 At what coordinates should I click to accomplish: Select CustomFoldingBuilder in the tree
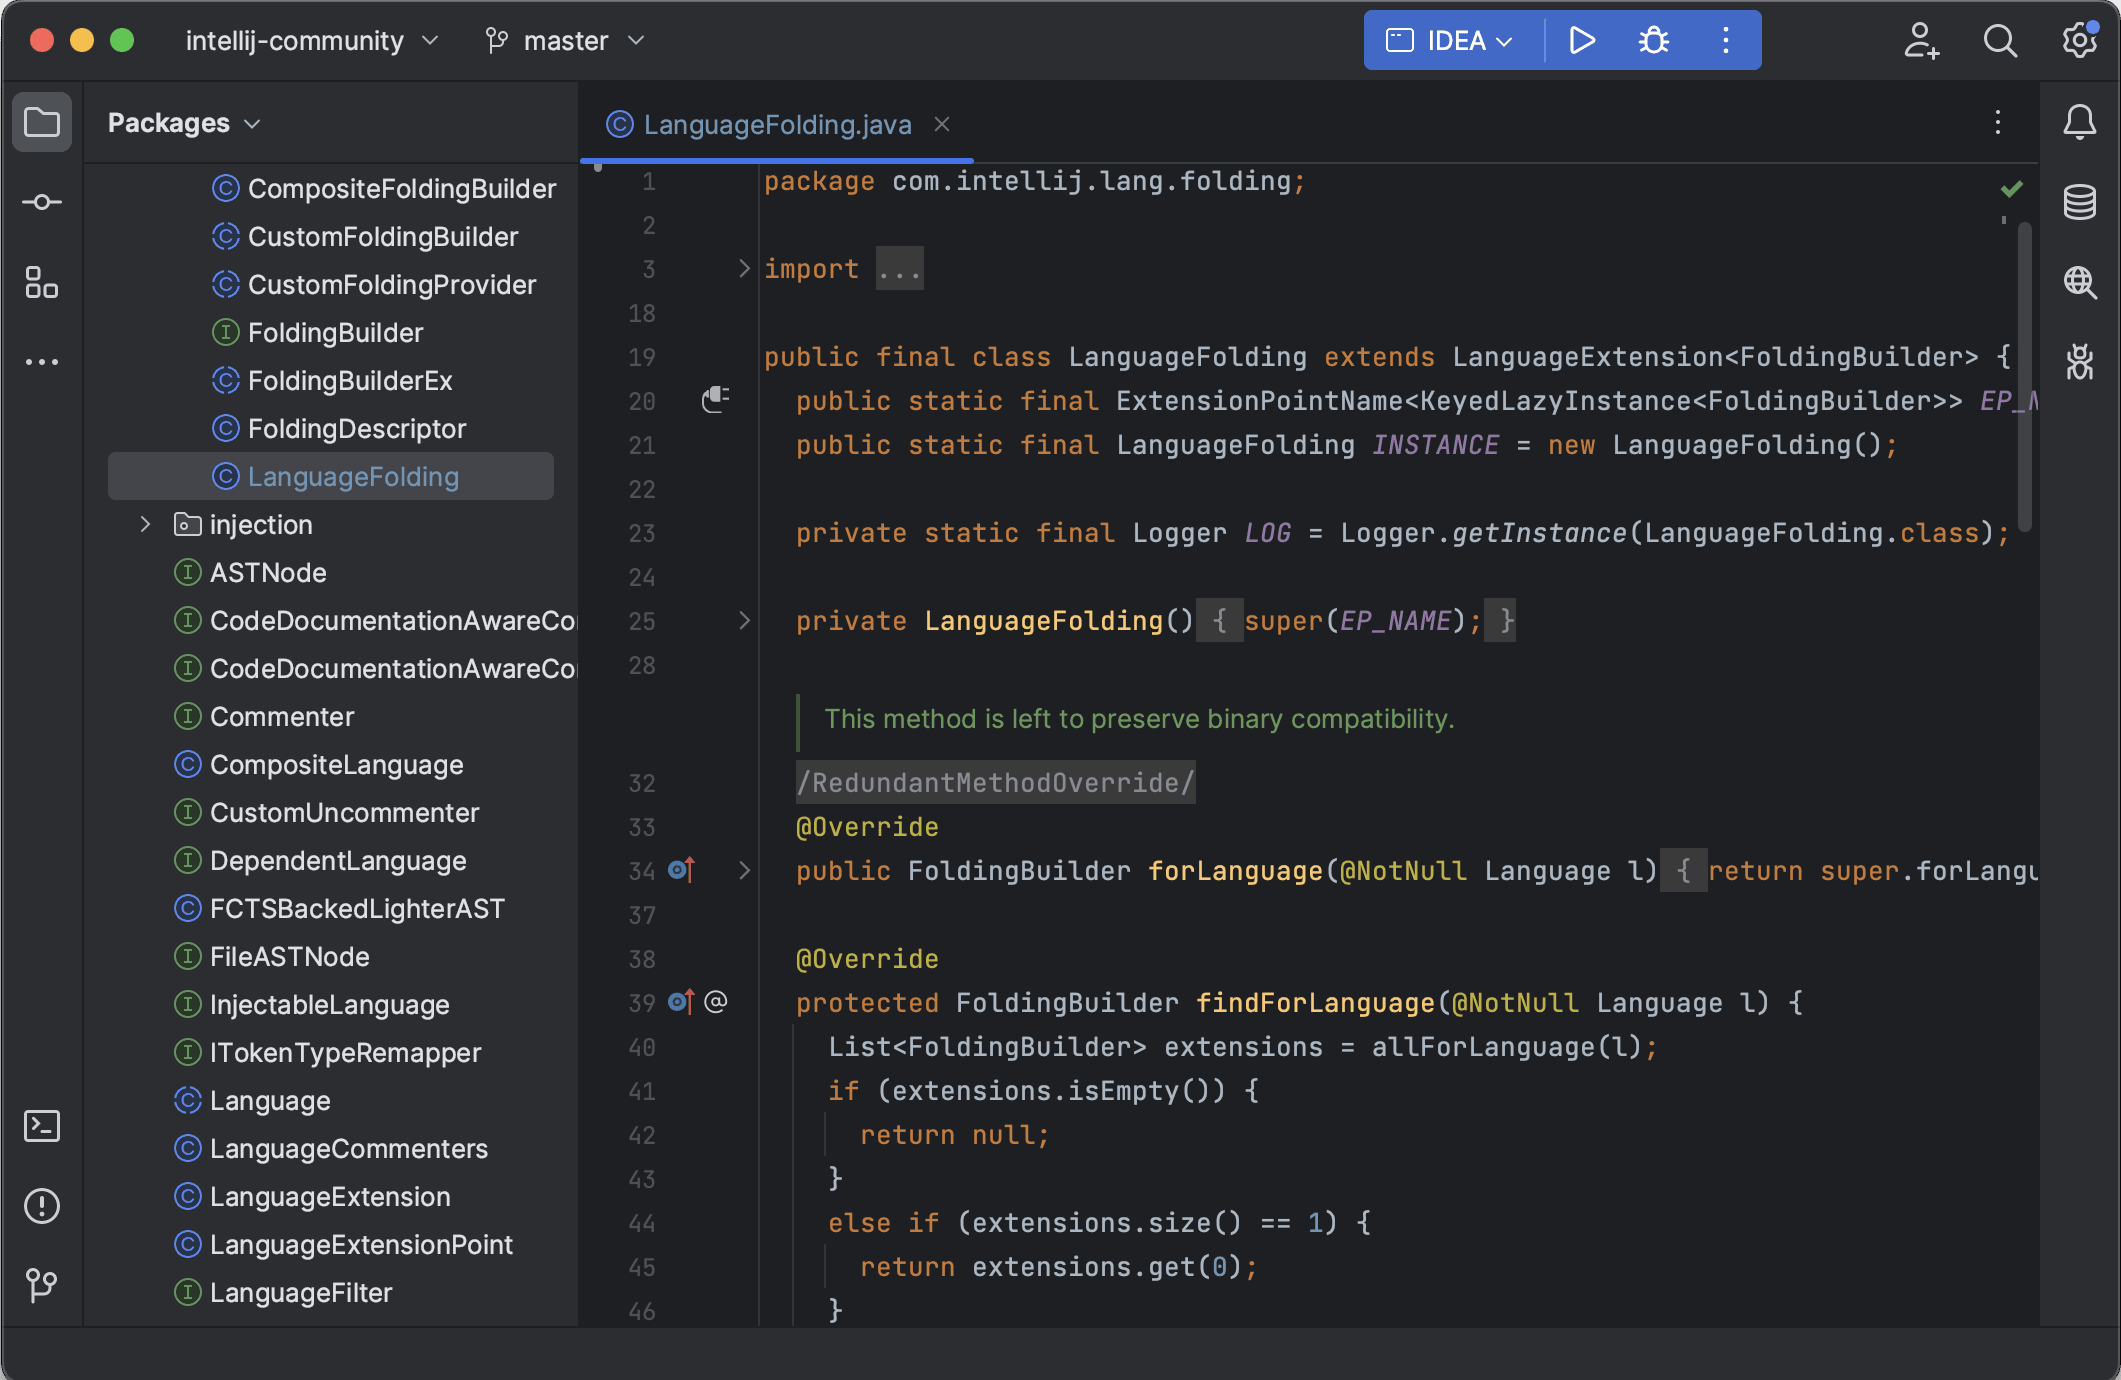coord(383,236)
